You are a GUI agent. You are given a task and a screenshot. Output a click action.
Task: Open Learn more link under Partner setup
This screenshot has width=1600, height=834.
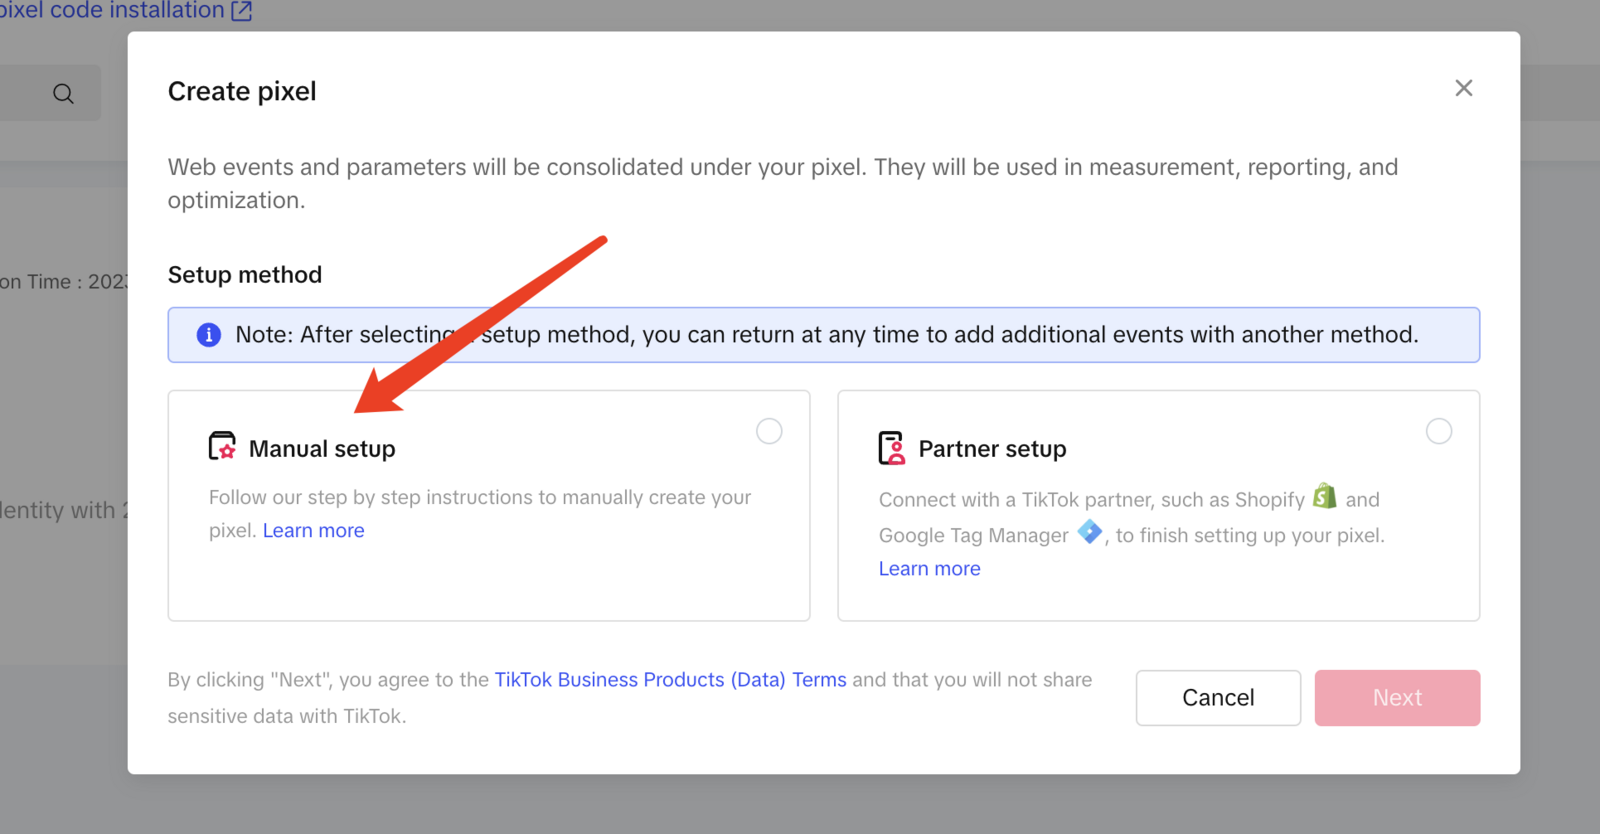(x=929, y=569)
